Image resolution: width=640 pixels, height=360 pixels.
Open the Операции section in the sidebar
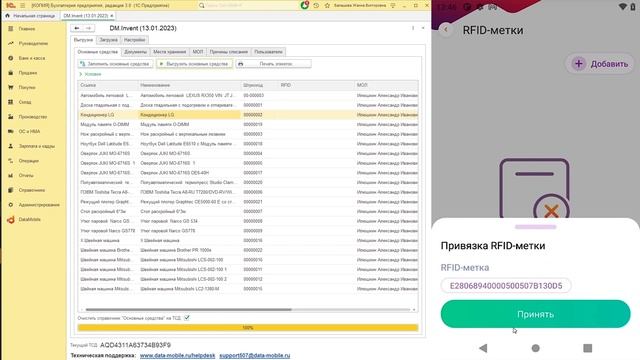[x=28, y=161]
